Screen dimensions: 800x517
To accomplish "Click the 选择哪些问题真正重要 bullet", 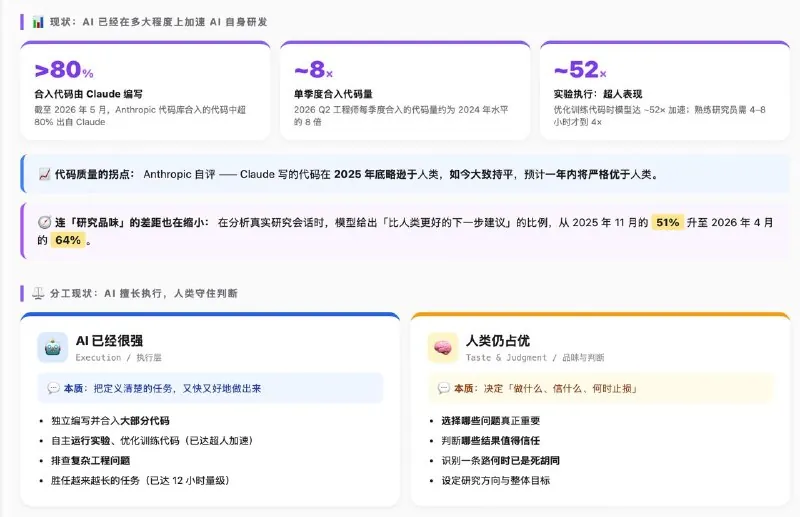I will pyautogui.click(x=490, y=421).
